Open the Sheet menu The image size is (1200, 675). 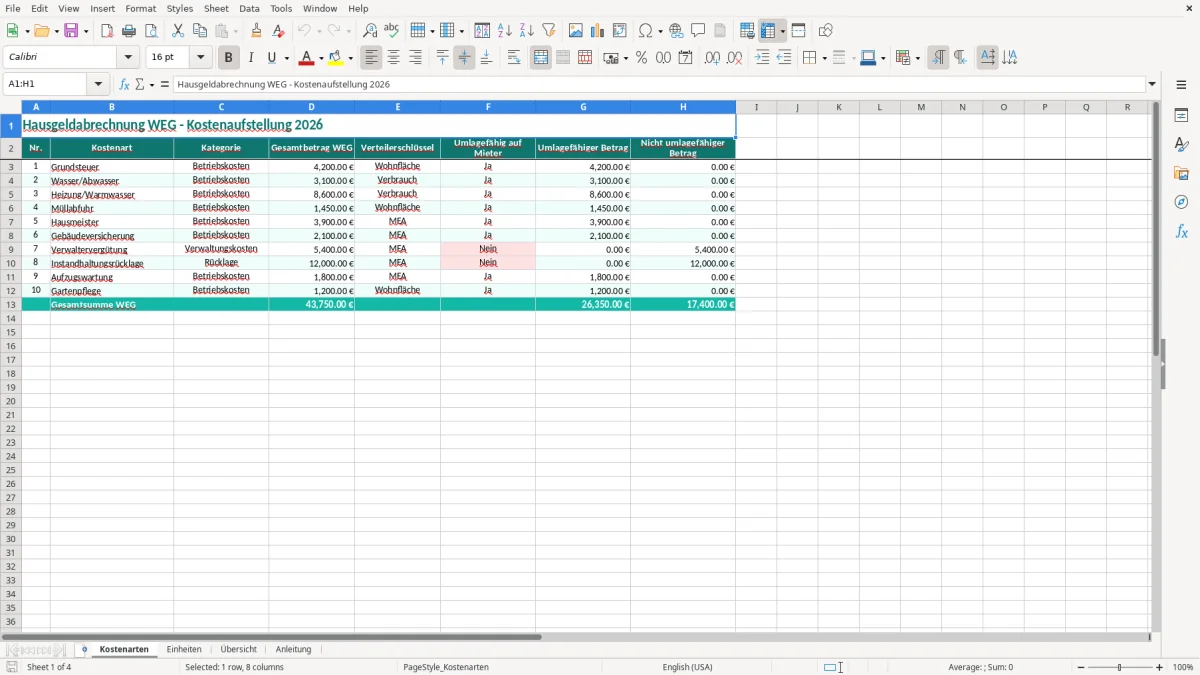click(216, 8)
